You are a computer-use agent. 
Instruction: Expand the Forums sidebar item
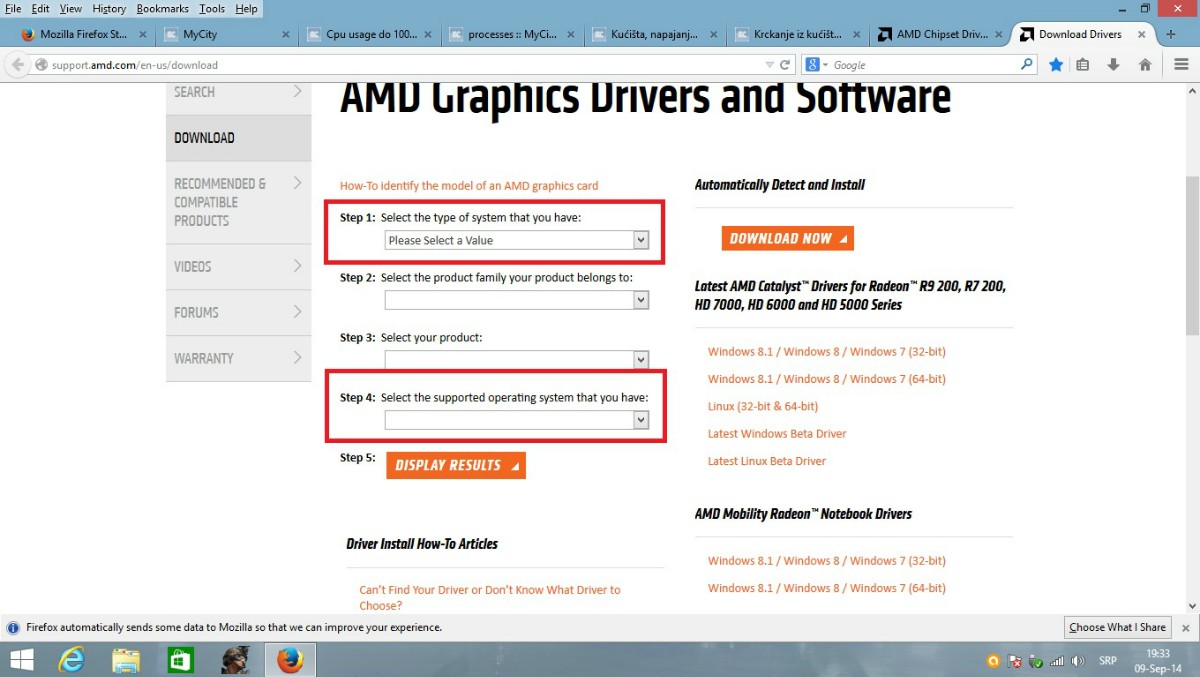pos(238,312)
